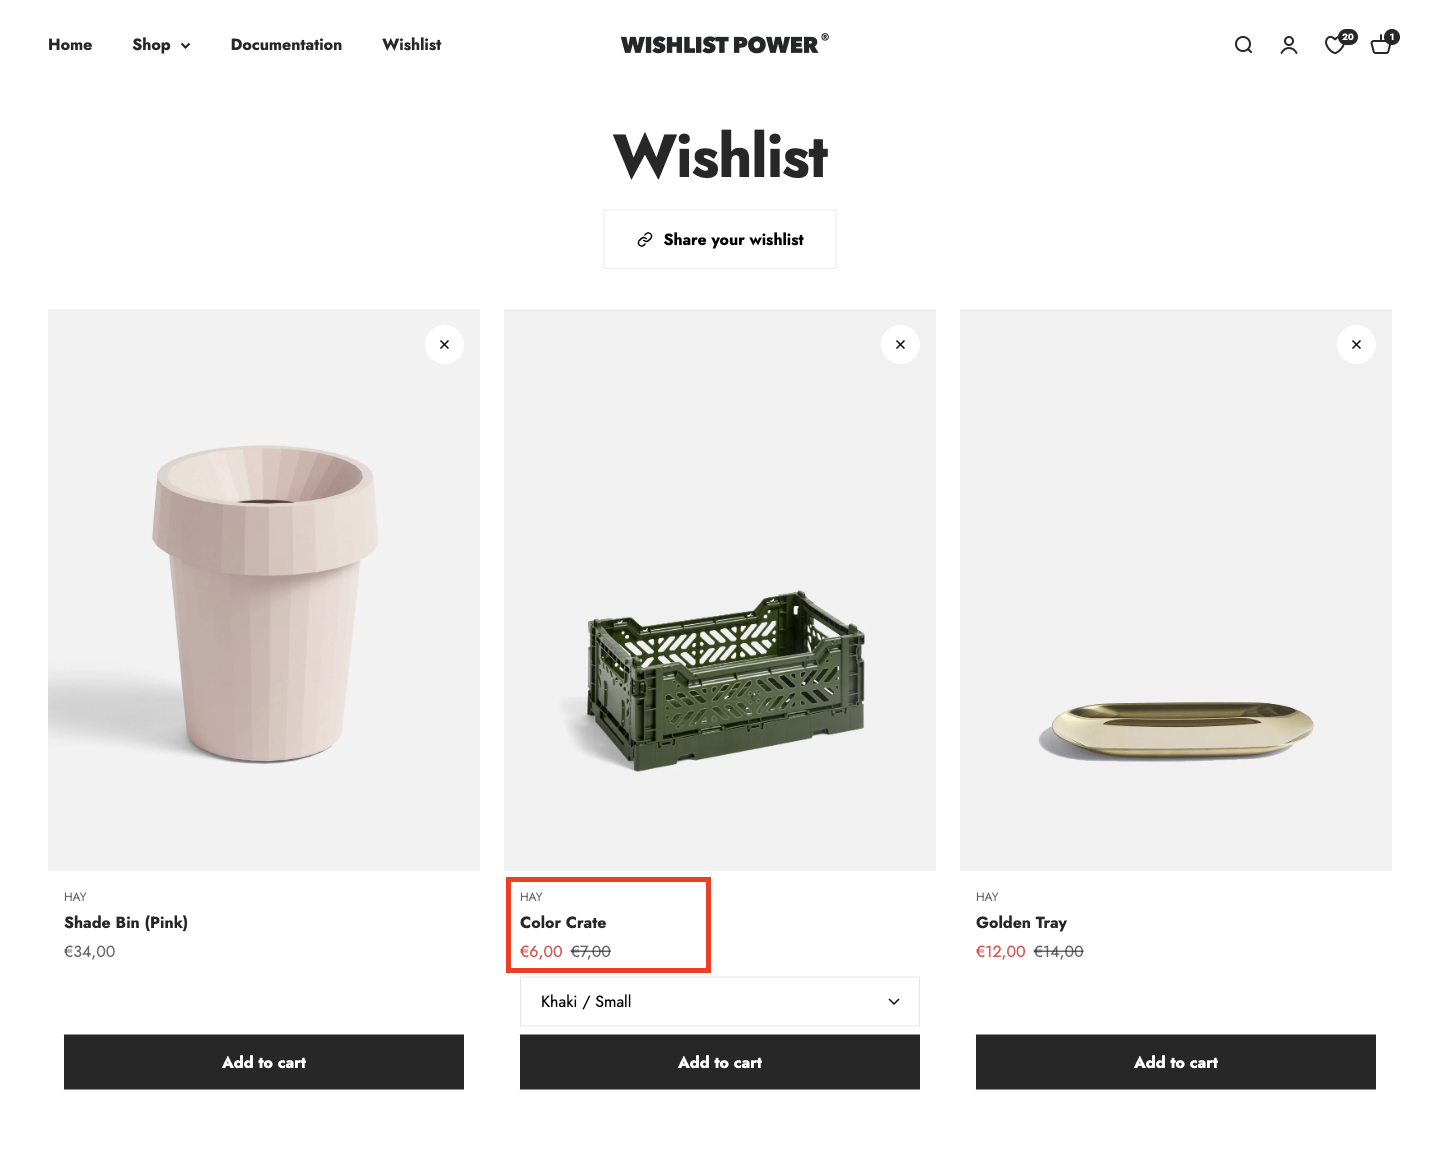Remove Shade Bin (Pink) from wishlist
This screenshot has width=1438, height=1150.
click(x=444, y=344)
